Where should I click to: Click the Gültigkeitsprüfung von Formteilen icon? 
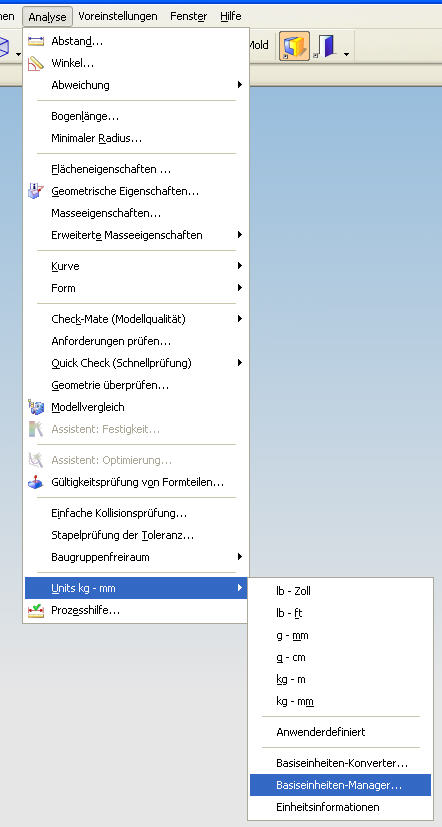[x=36, y=482]
